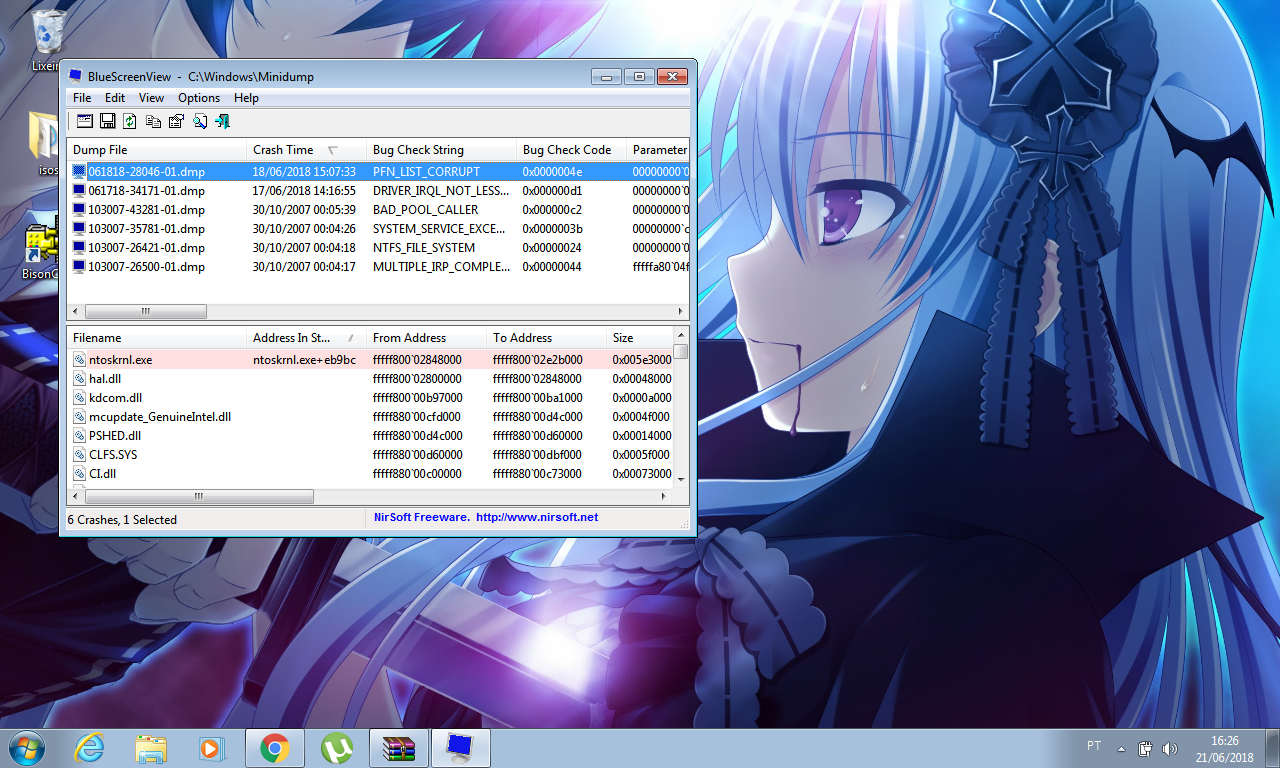Screen dimensions: 1280x768
Task: Select the mcupdate_GenuineIntel.dll row
Action: click(x=370, y=417)
